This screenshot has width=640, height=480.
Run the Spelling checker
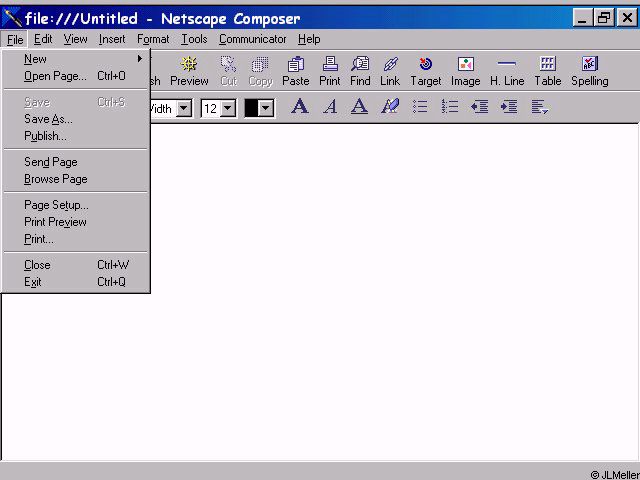590,71
